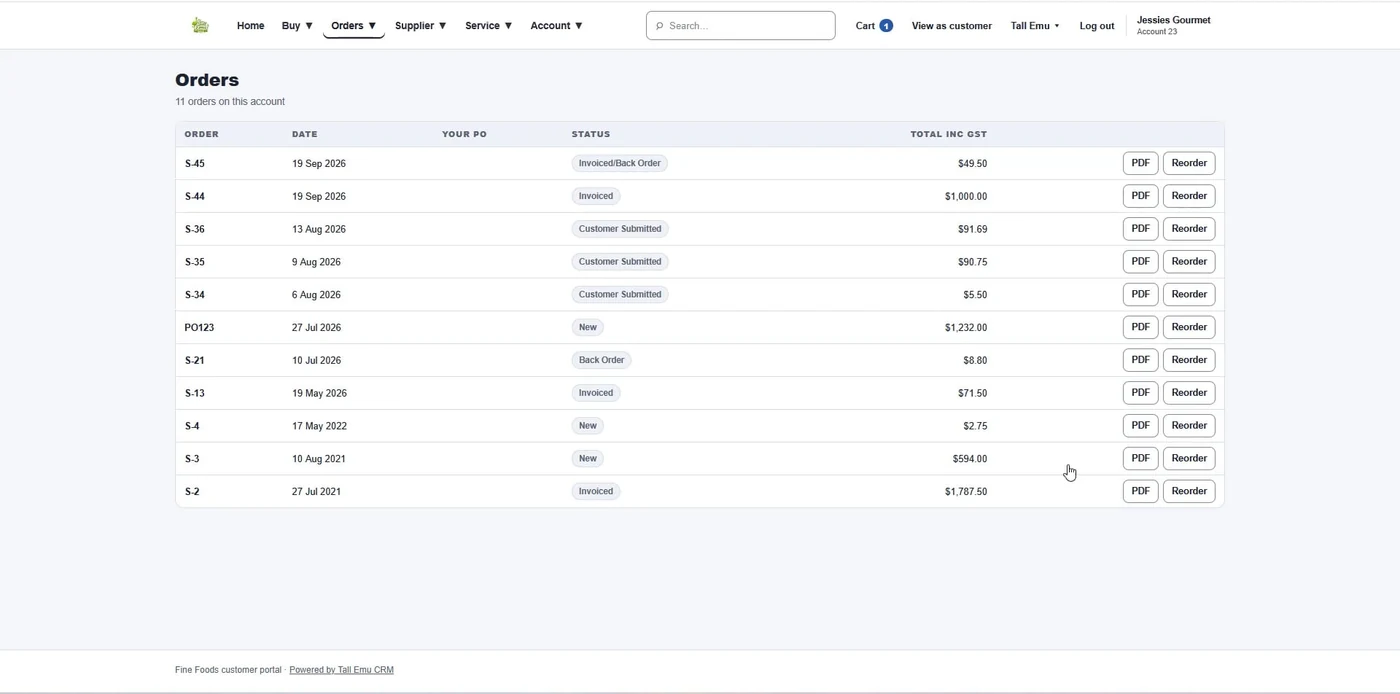Expand the Orders menu
Image resolution: width=1400 pixels, height=694 pixels.
coord(354,26)
